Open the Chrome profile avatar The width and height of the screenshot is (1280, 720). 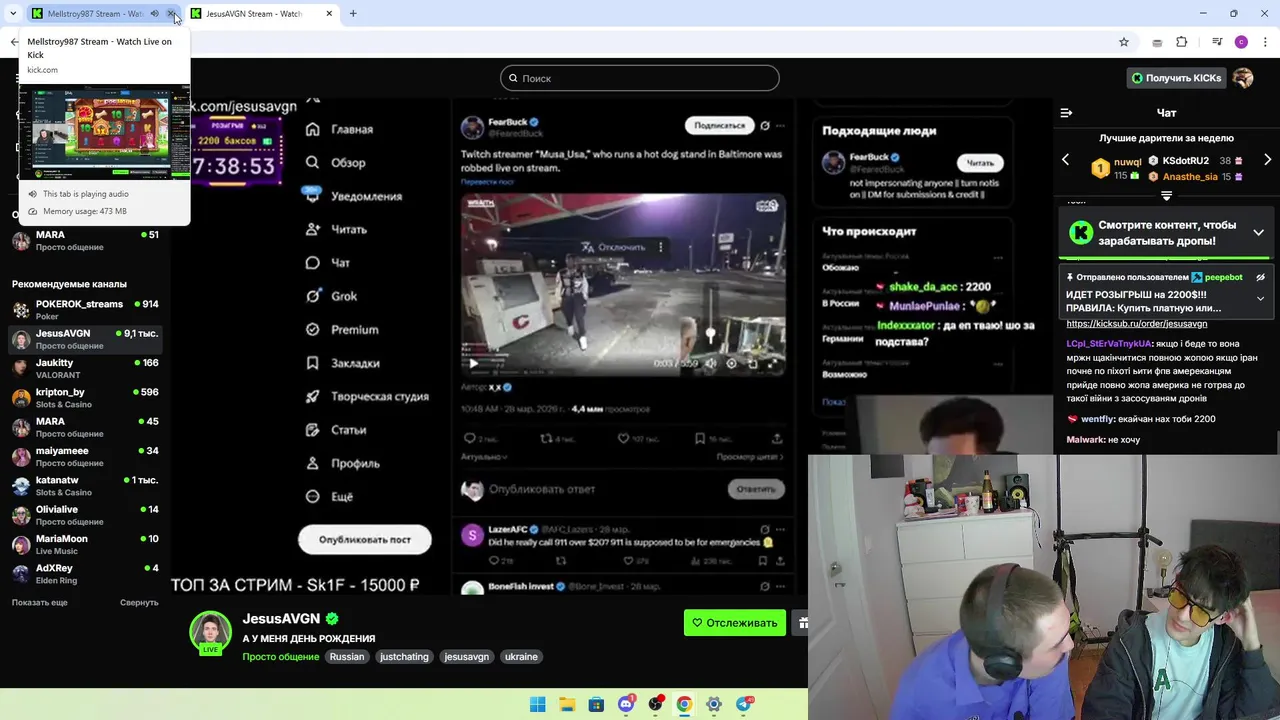(1241, 42)
